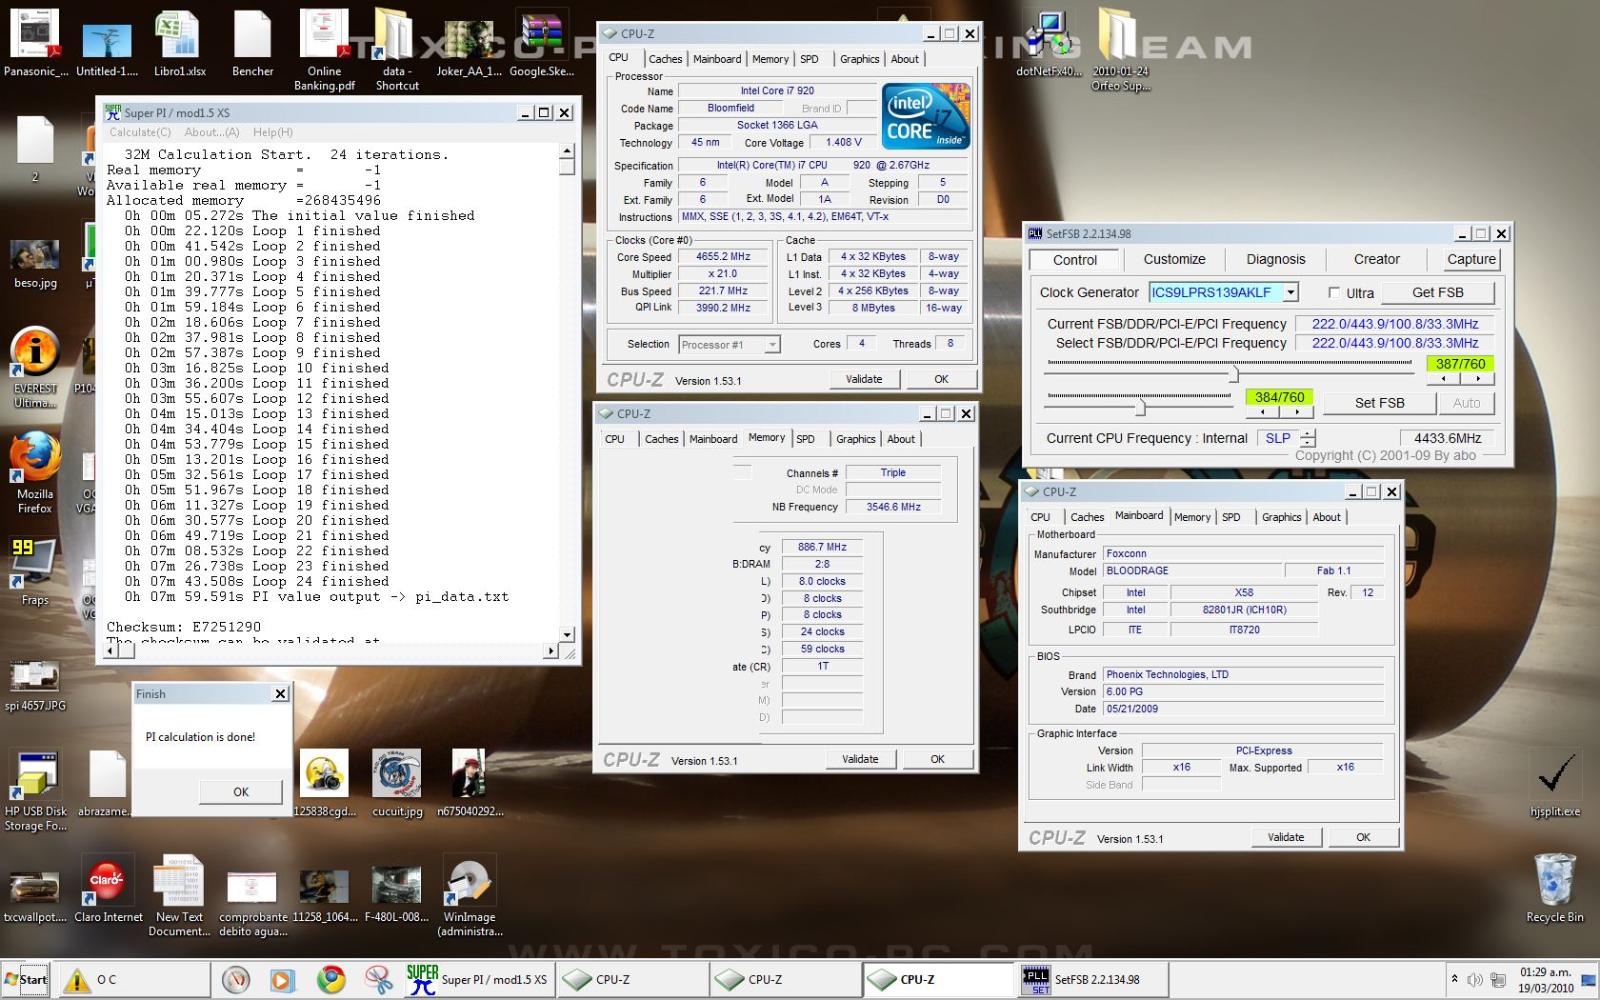Open the media player quick launch icon
Image resolution: width=1600 pixels, height=1000 pixels.
click(282, 980)
